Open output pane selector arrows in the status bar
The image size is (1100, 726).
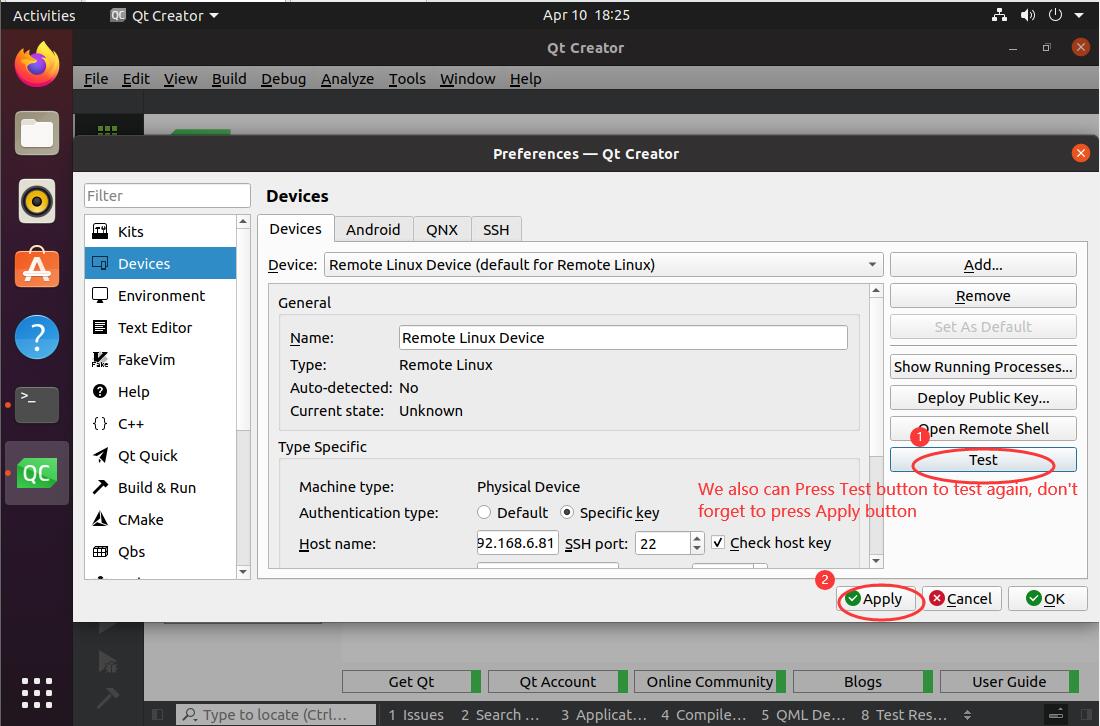point(967,715)
